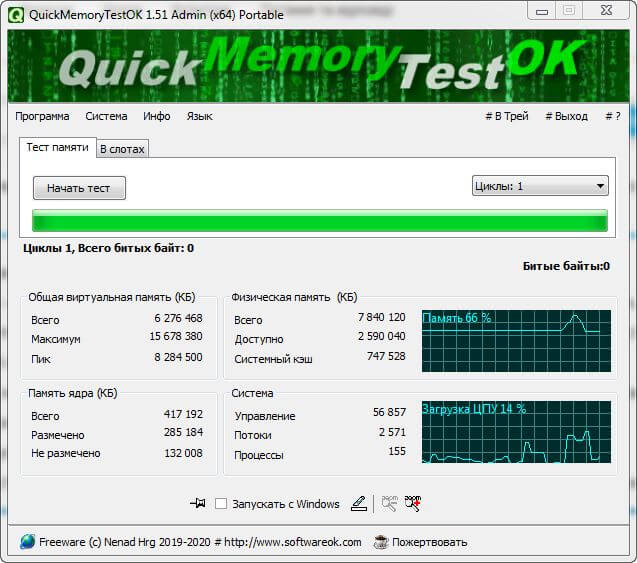
Task: Click the # ? help item
Action: [x=613, y=116]
